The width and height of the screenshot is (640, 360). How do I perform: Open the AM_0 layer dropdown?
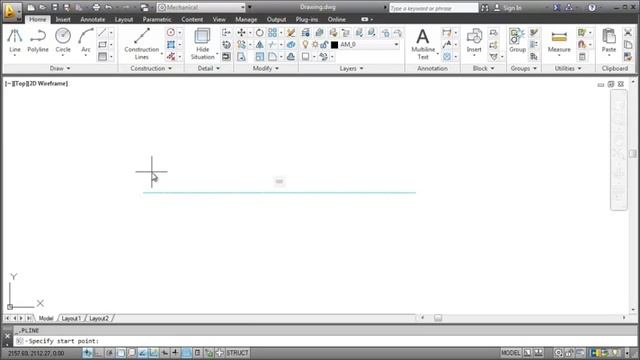point(396,44)
